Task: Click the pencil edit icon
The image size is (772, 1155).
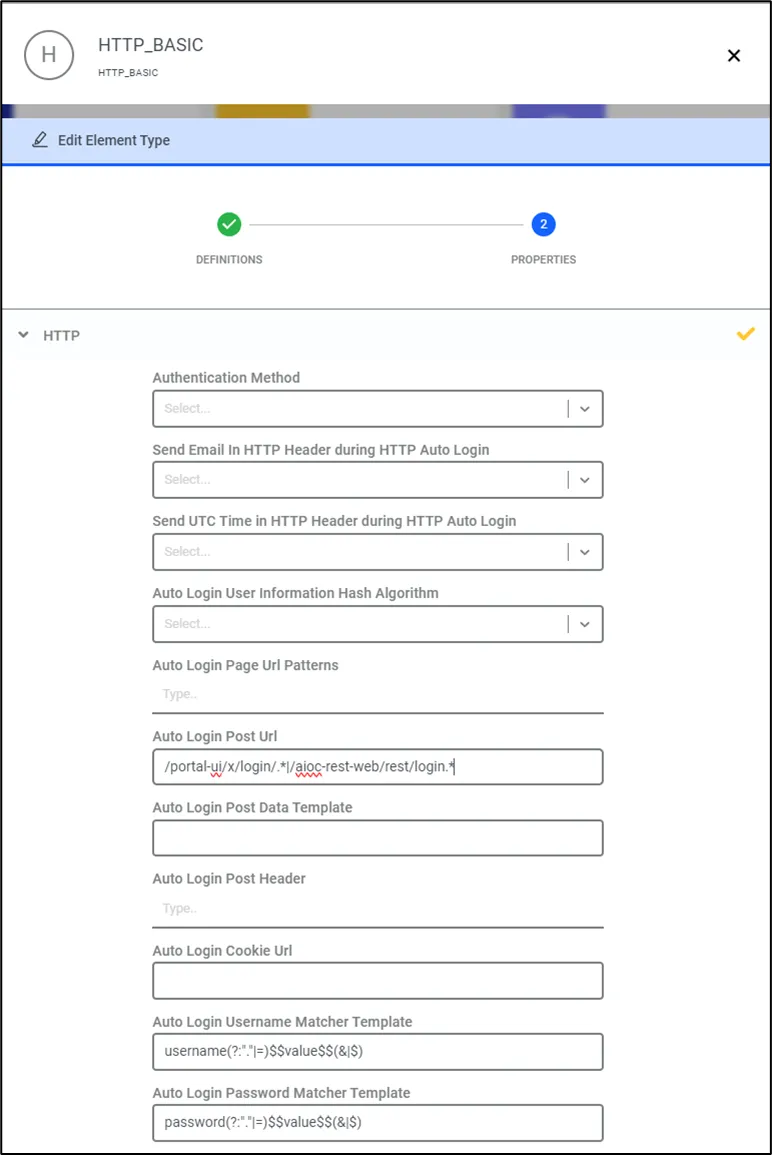Action: coord(40,140)
